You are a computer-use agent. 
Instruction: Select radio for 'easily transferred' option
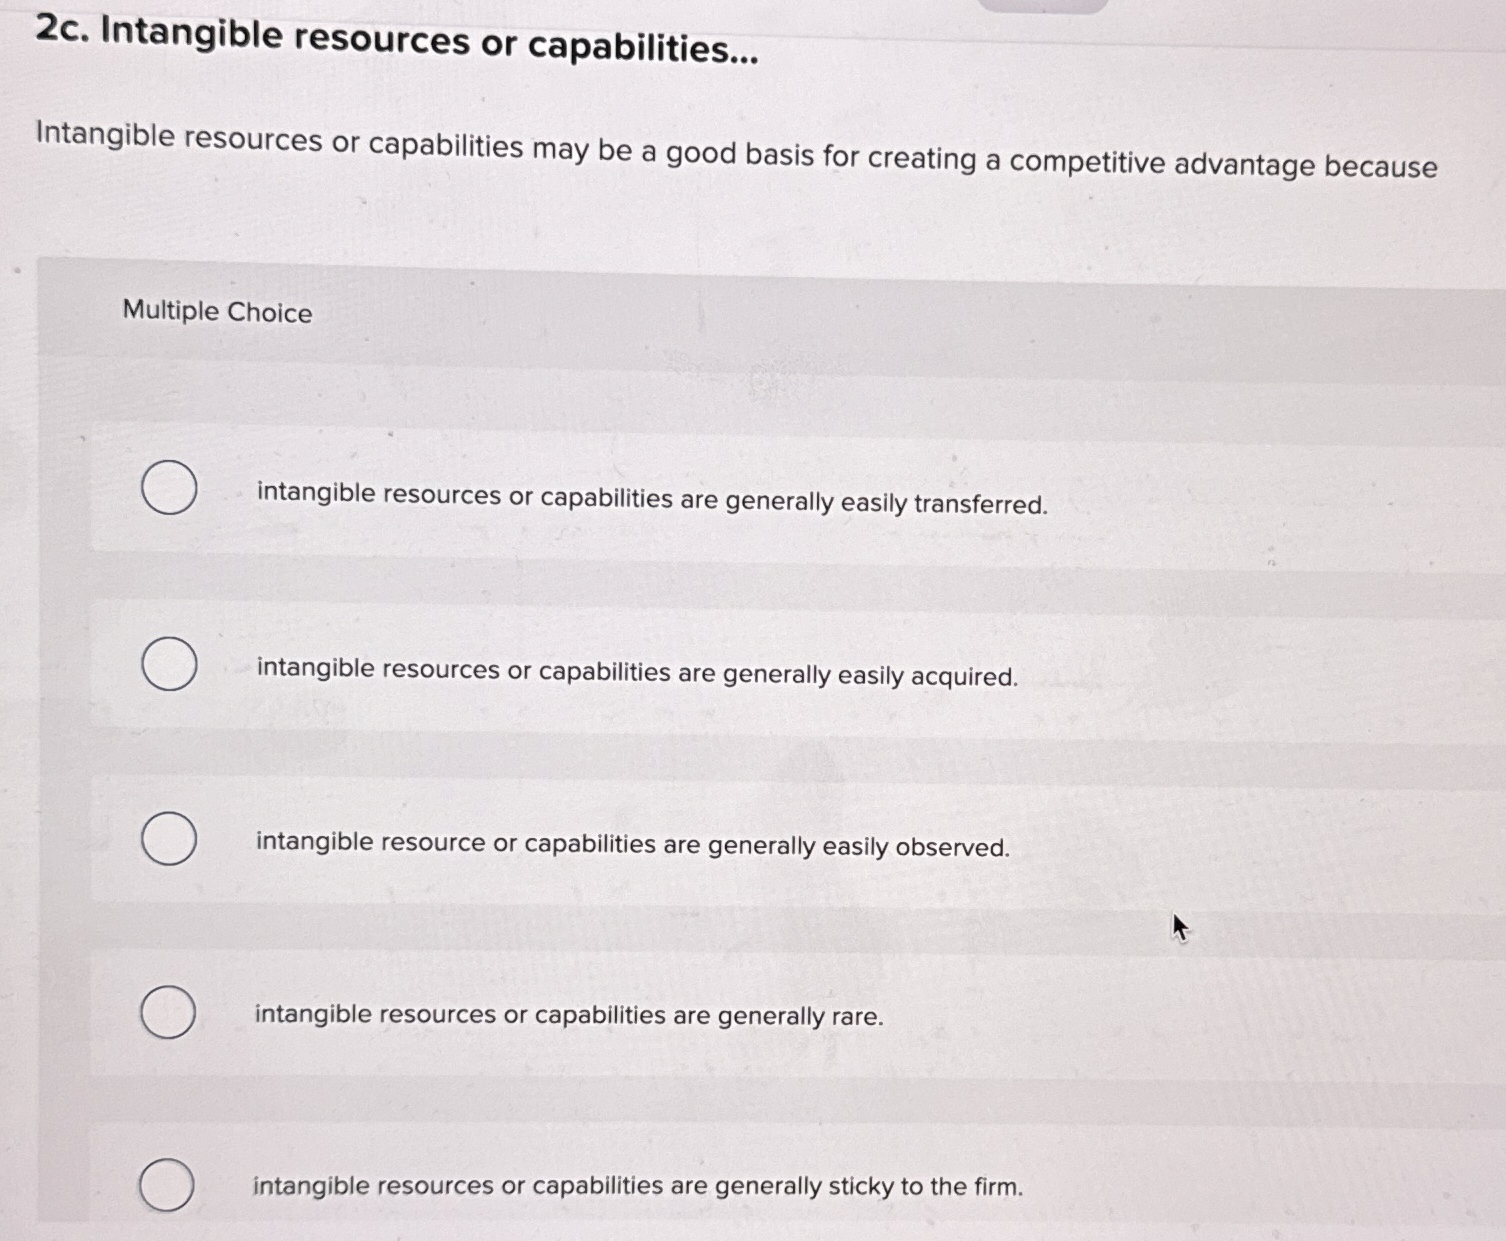pos(168,488)
